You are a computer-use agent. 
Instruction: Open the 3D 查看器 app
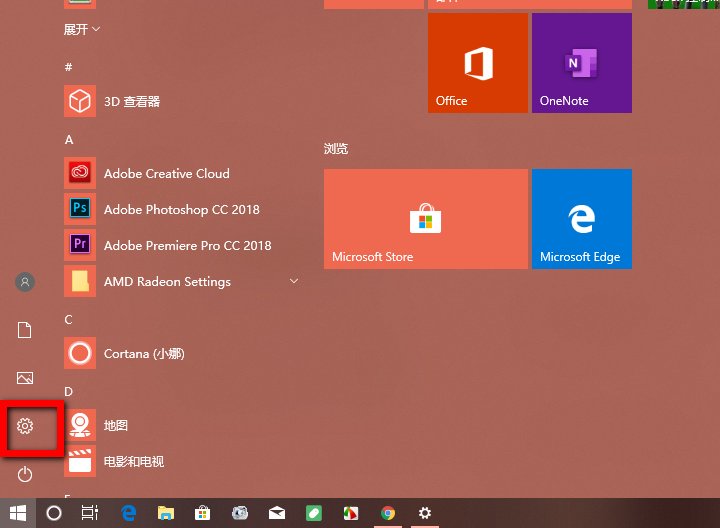click(131, 102)
